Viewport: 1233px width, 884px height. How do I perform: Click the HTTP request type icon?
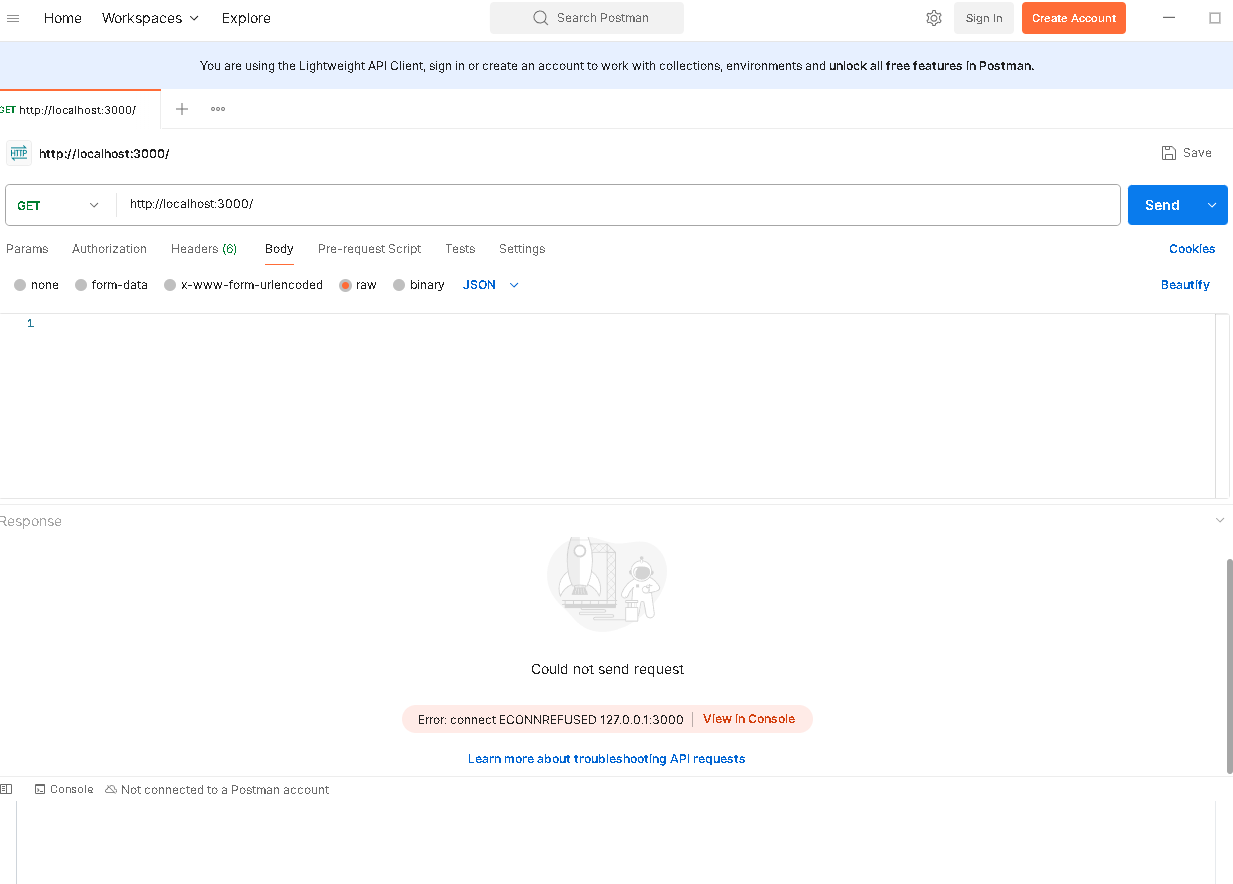coord(19,153)
